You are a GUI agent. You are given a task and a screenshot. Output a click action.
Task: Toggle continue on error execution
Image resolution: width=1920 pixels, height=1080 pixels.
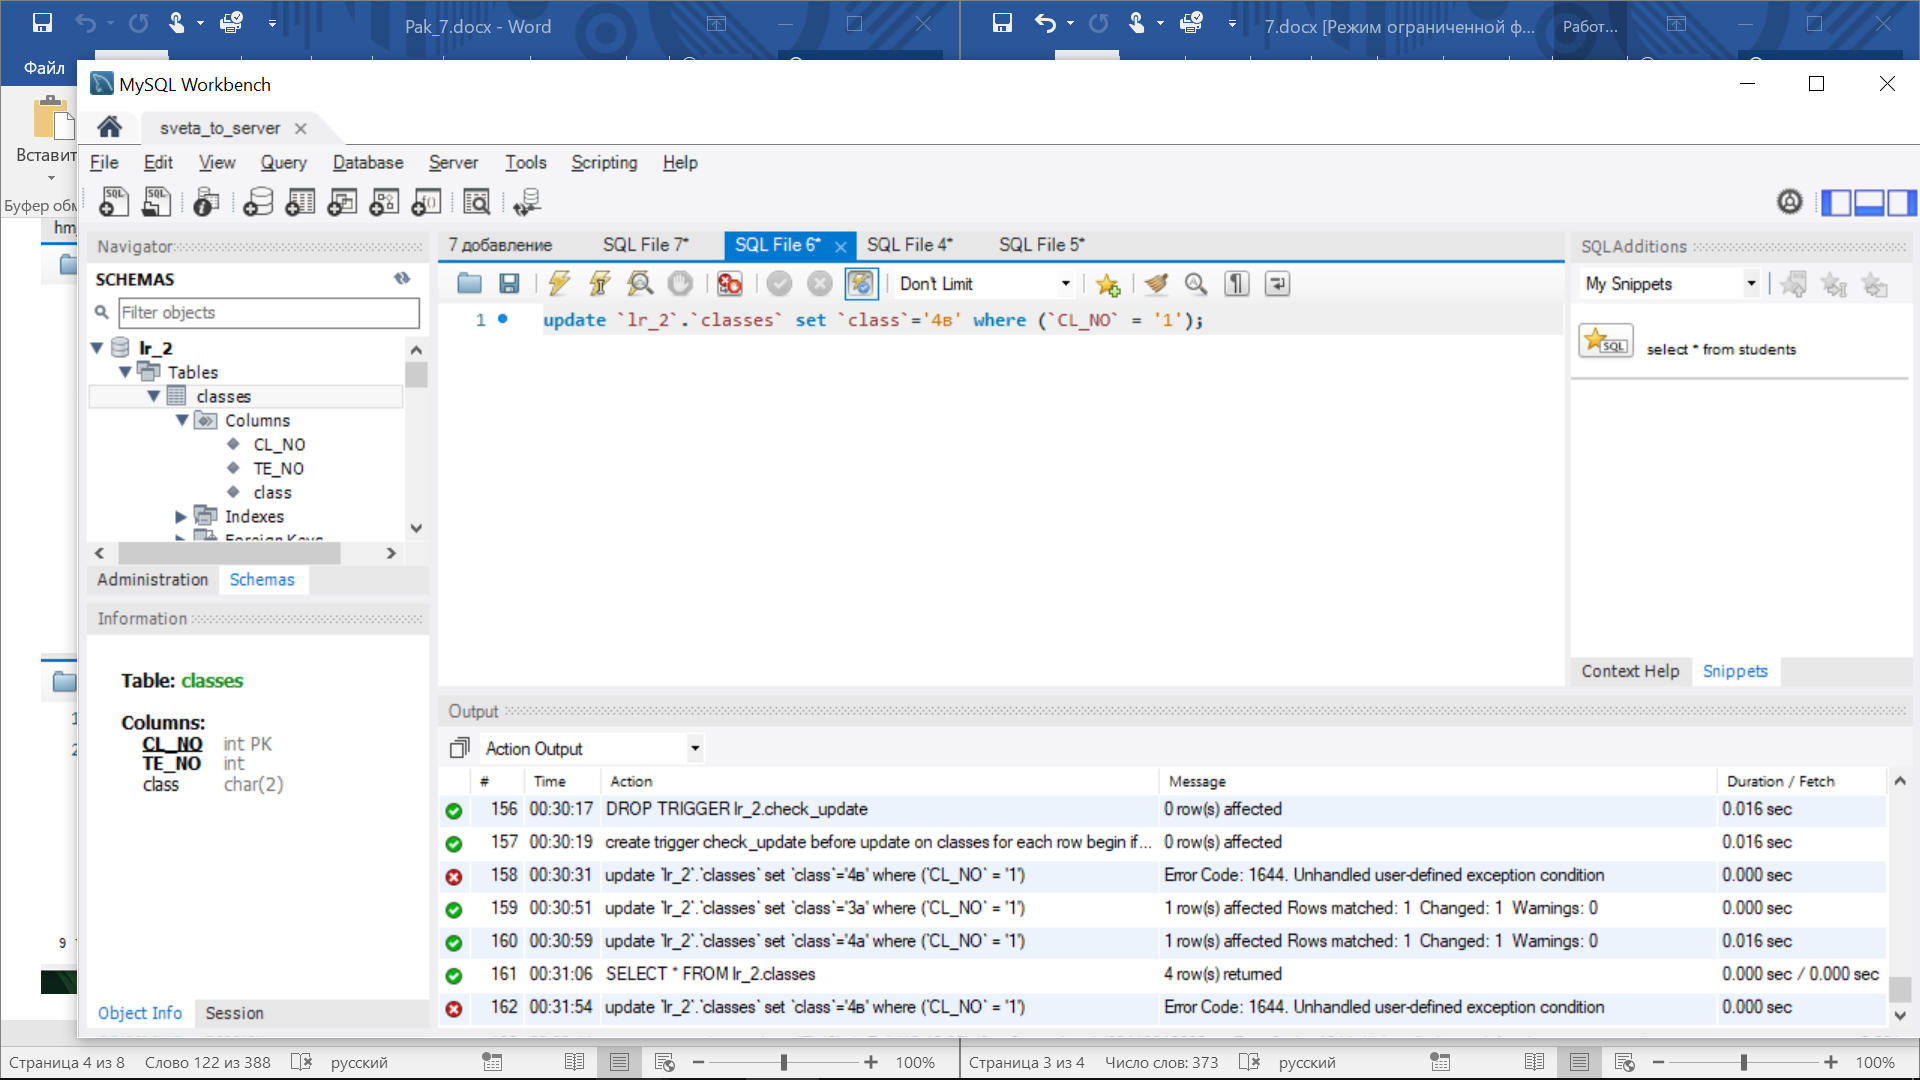pos(729,284)
